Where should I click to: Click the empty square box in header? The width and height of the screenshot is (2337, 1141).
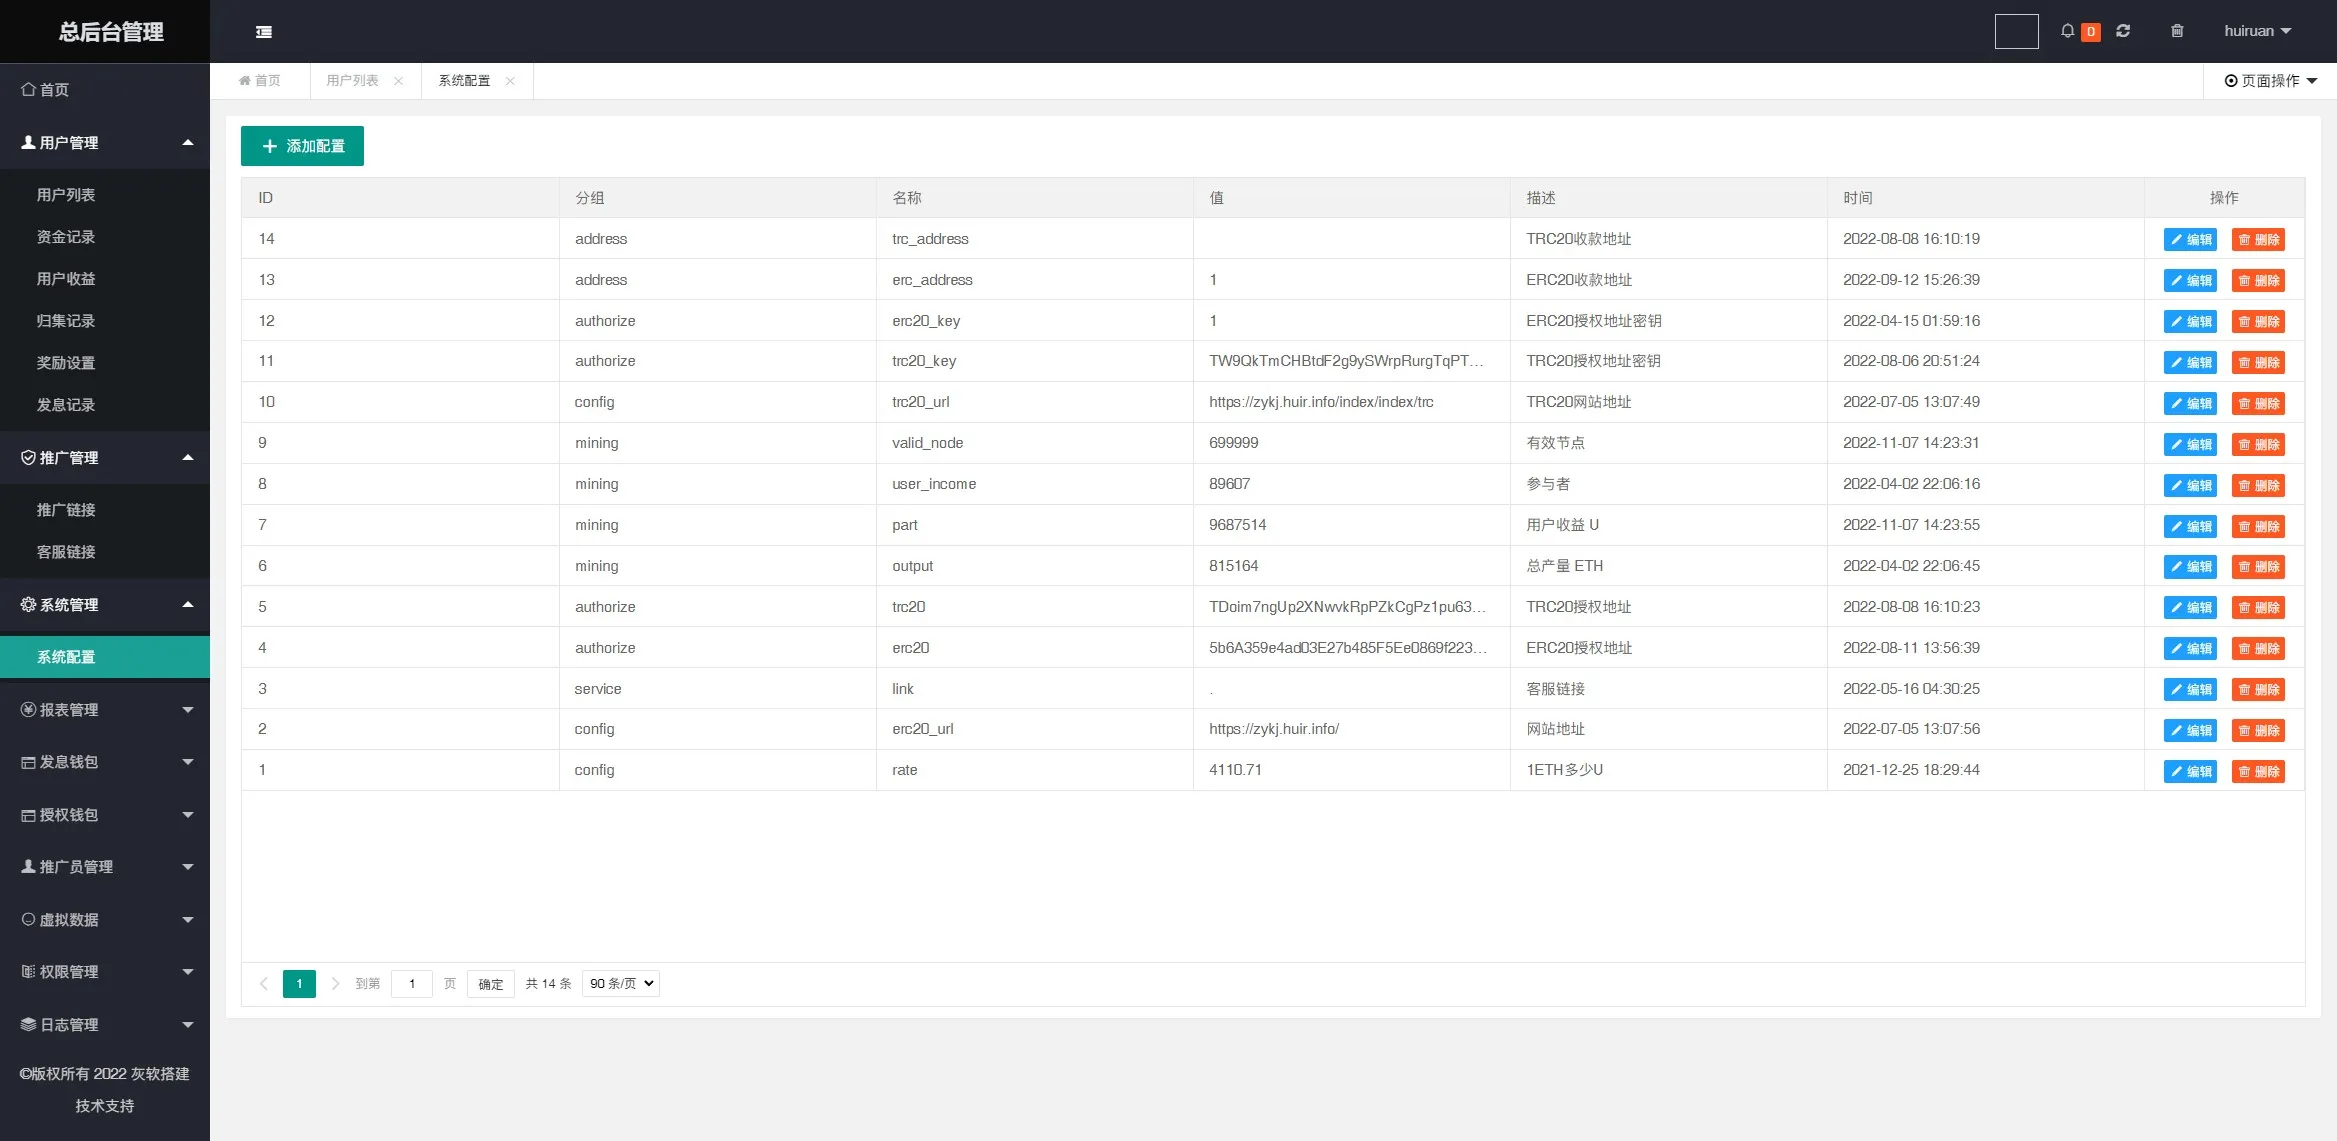[2016, 31]
